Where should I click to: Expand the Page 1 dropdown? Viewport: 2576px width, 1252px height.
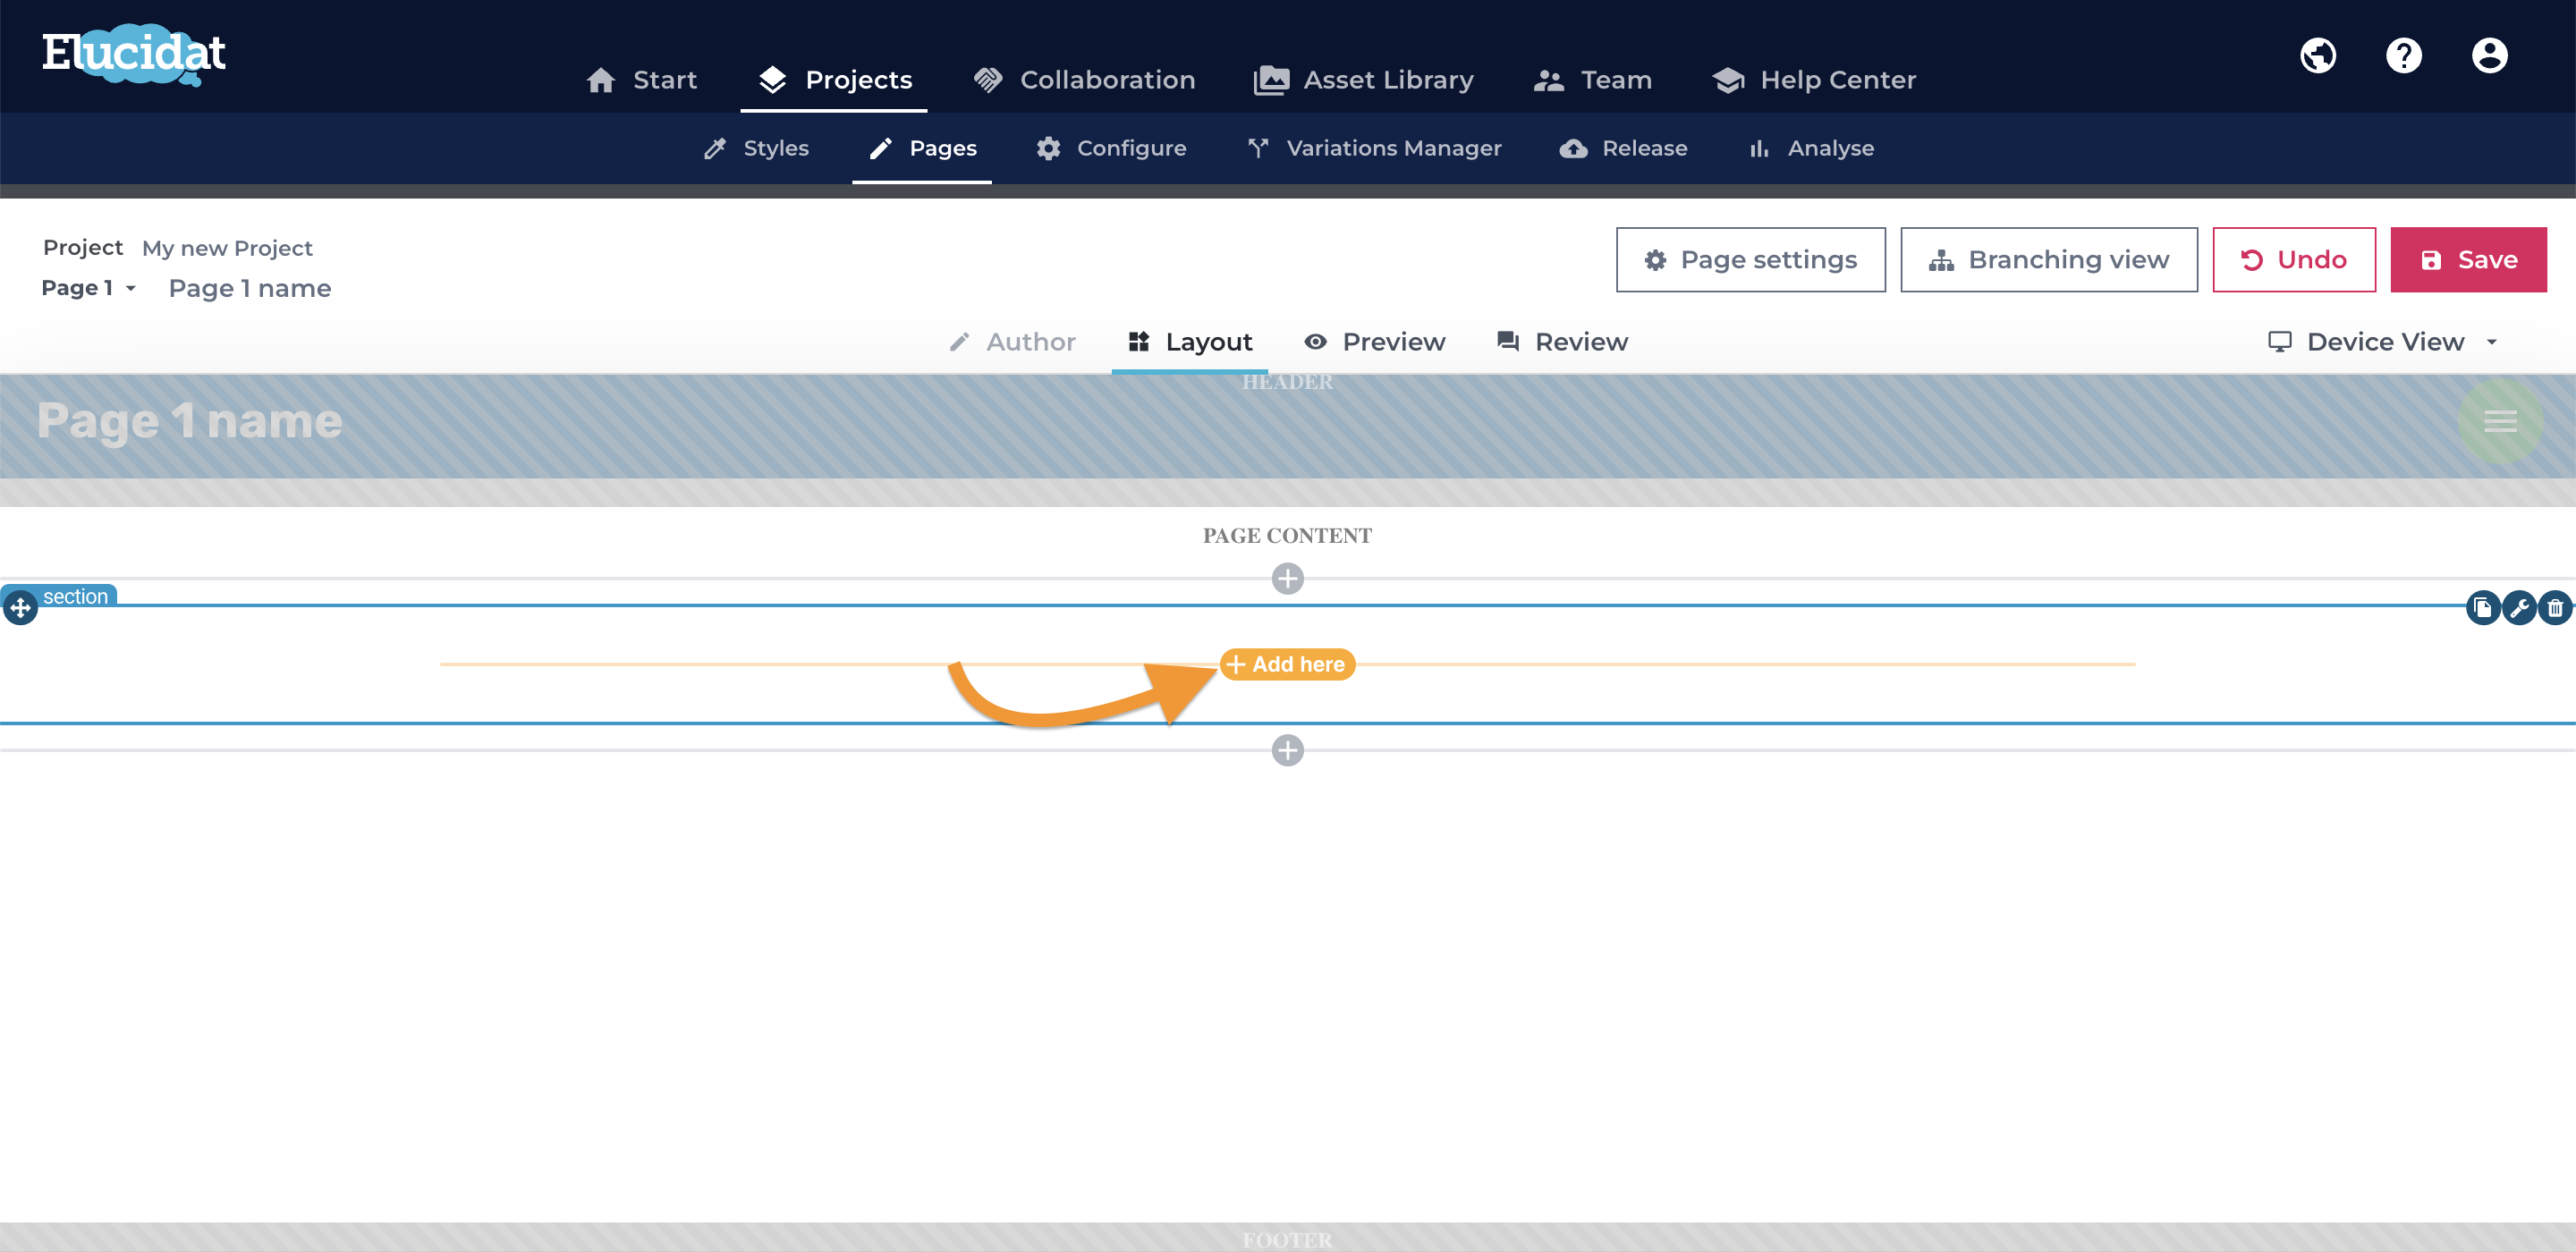[88, 288]
